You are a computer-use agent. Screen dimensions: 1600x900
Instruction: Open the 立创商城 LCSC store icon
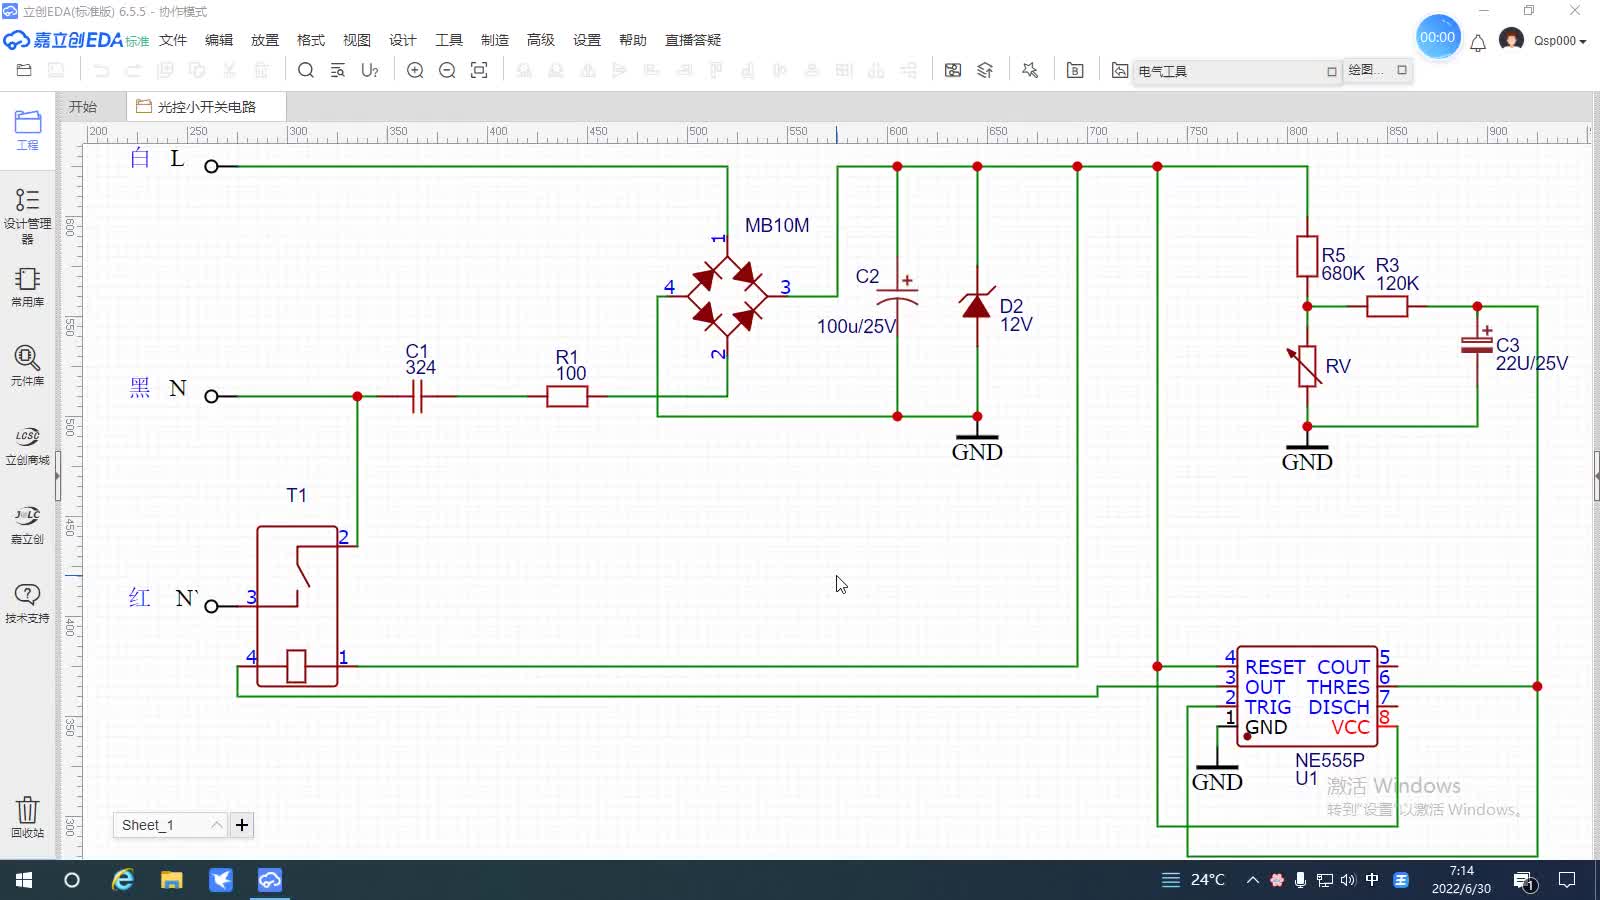pos(28,445)
